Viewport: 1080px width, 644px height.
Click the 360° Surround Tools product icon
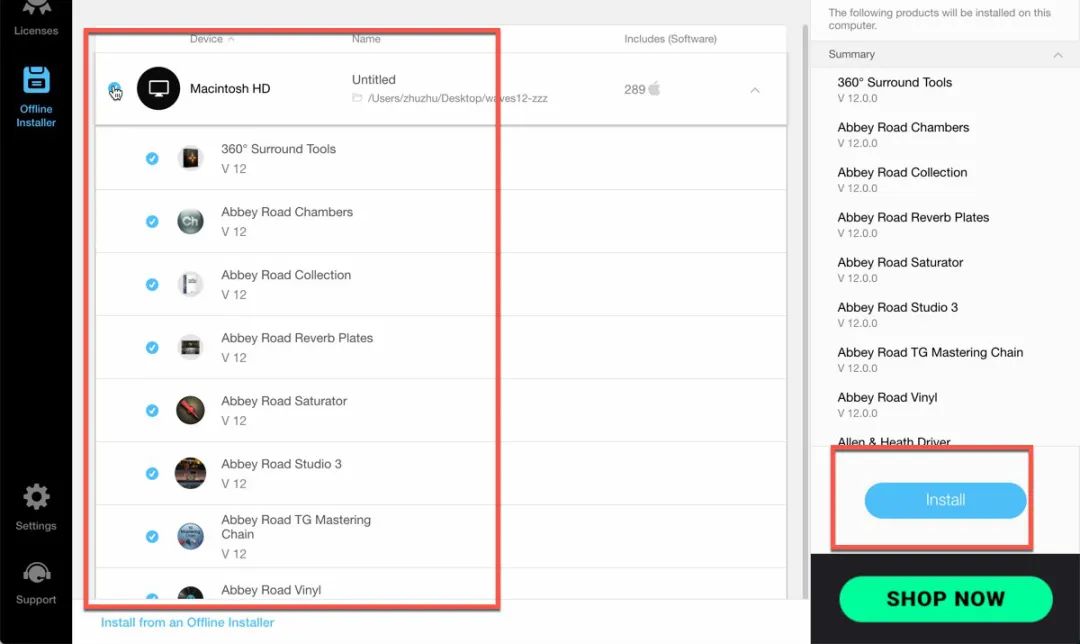click(x=190, y=158)
